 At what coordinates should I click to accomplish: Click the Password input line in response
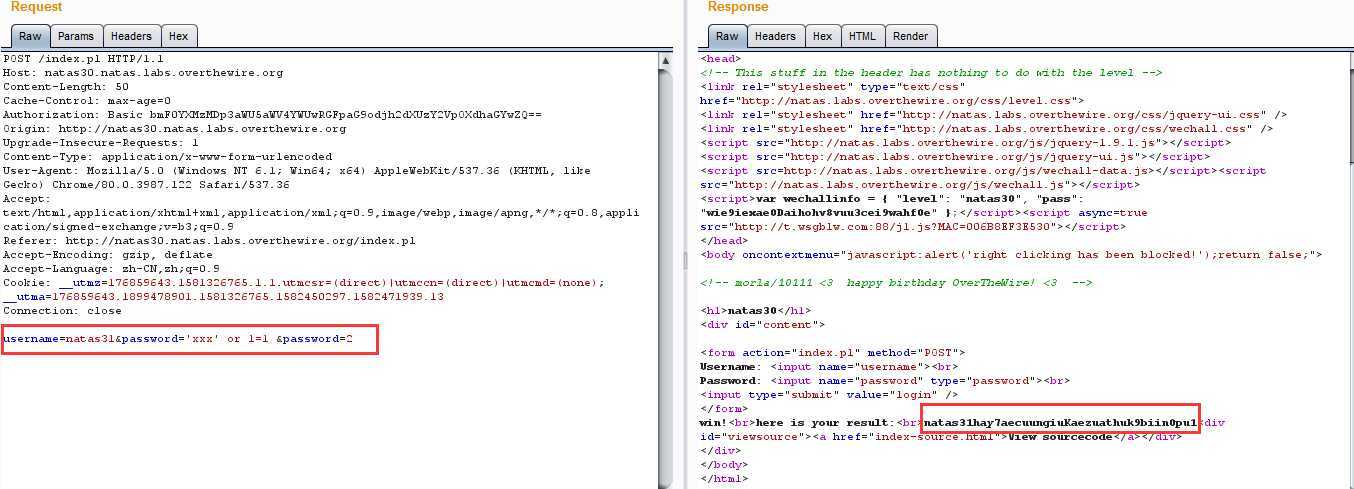[x=885, y=381]
